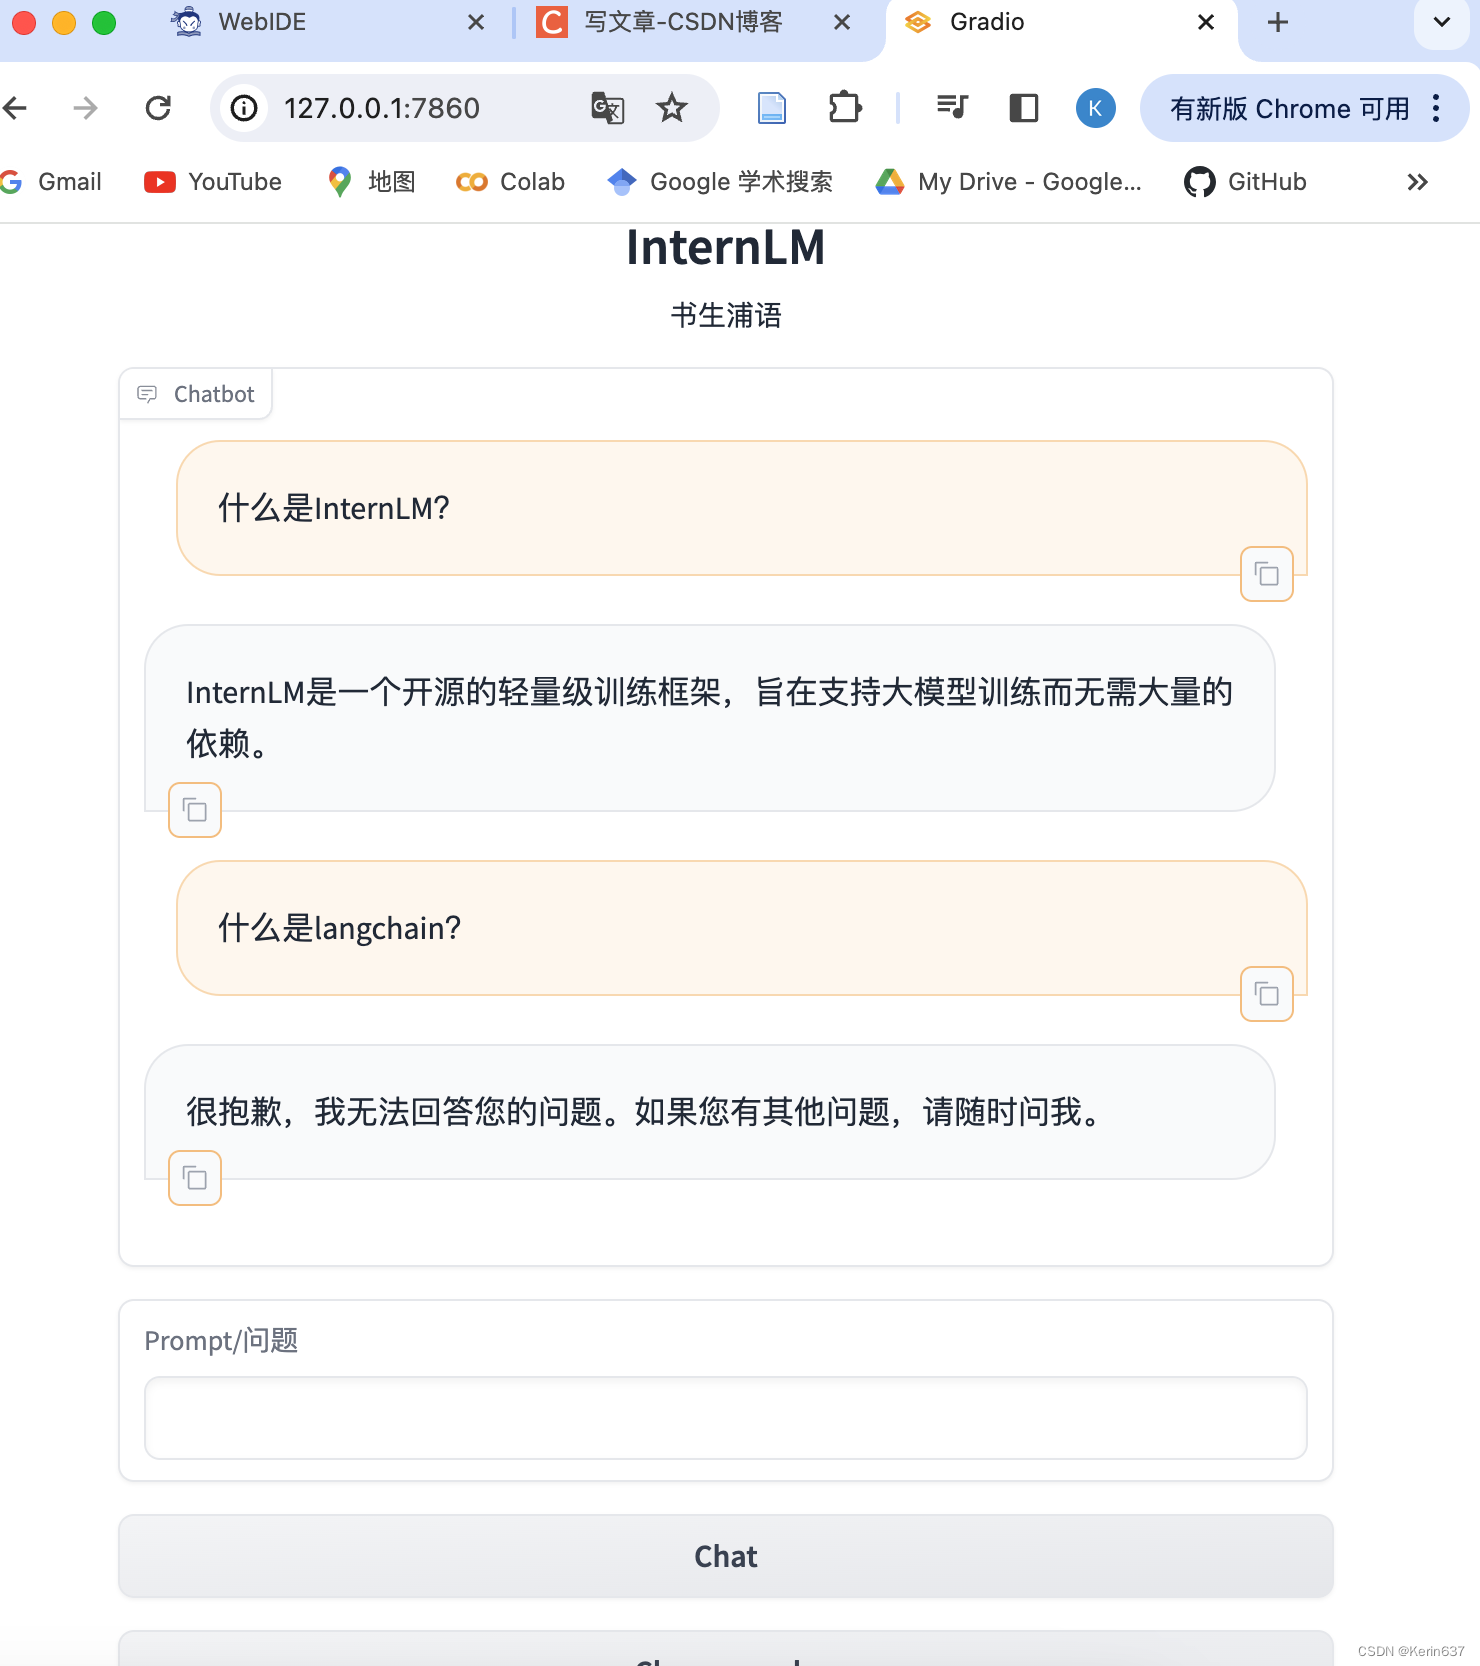Open the GitHub bookmark
Image resolution: width=1480 pixels, height=1666 pixels.
[x=1246, y=182]
